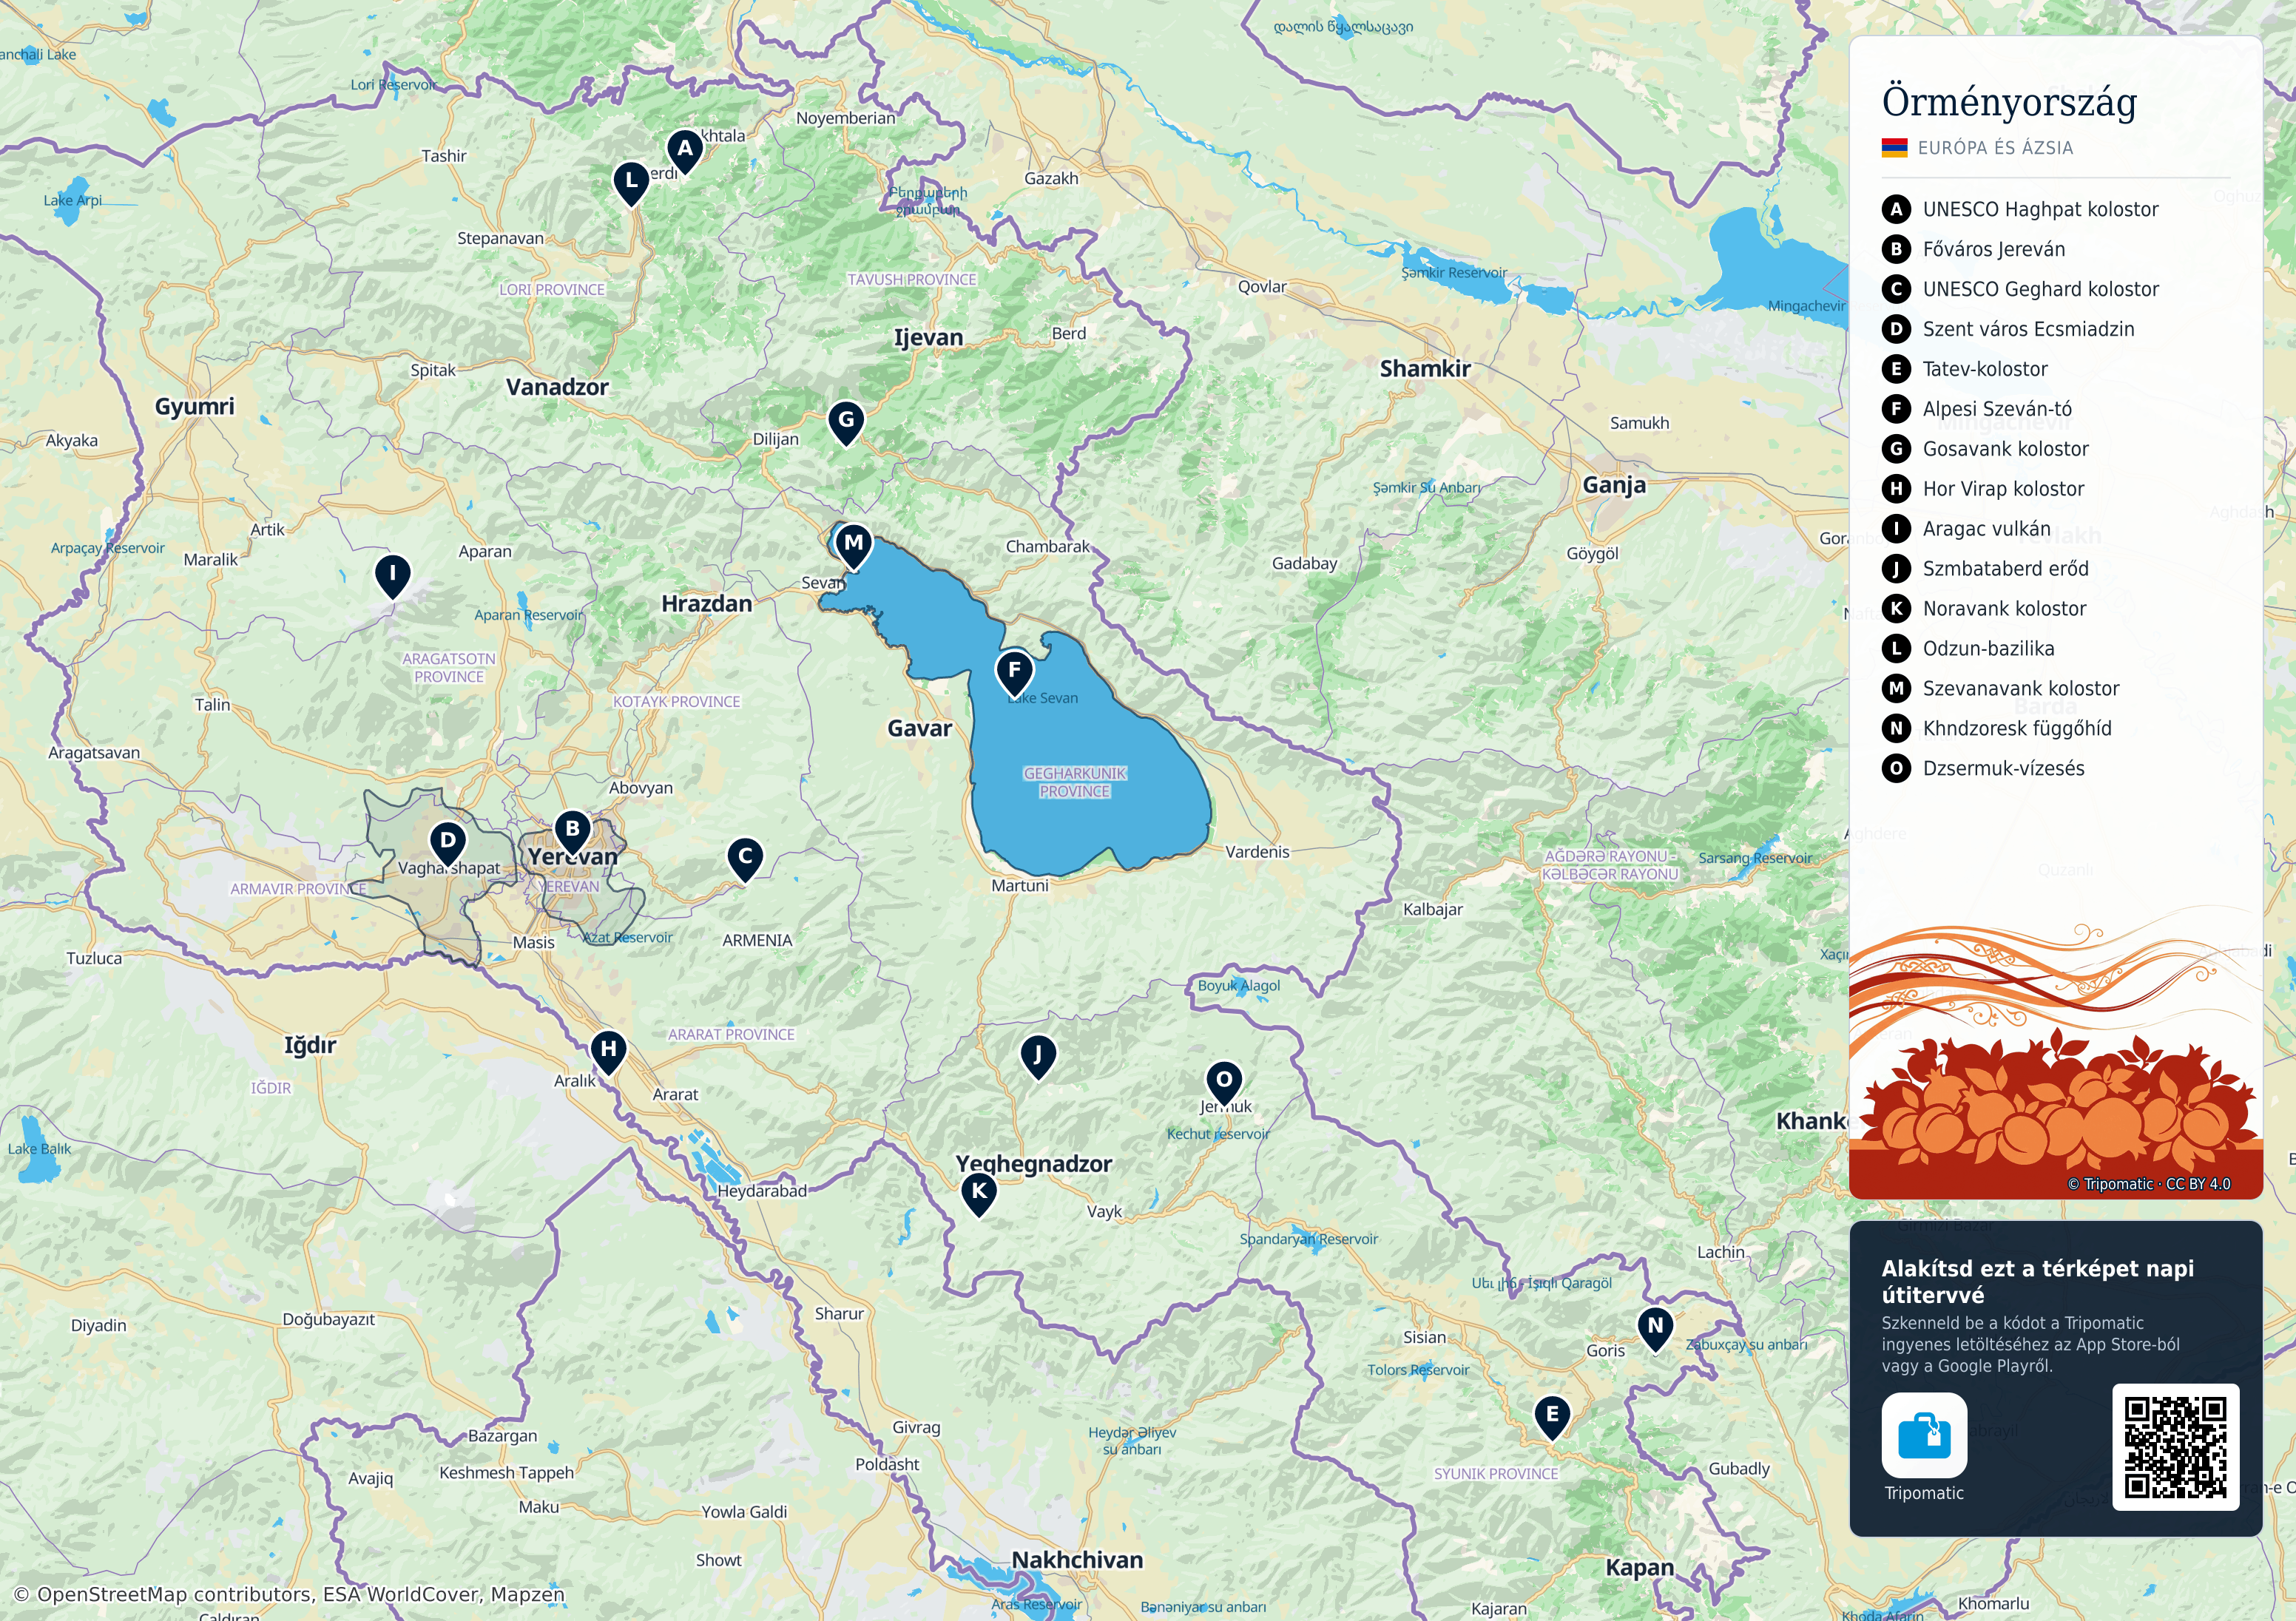The image size is (2296, 1621).
Task: Select legend entry Alpesi Szeván-tó
Action: [1977, 409]
